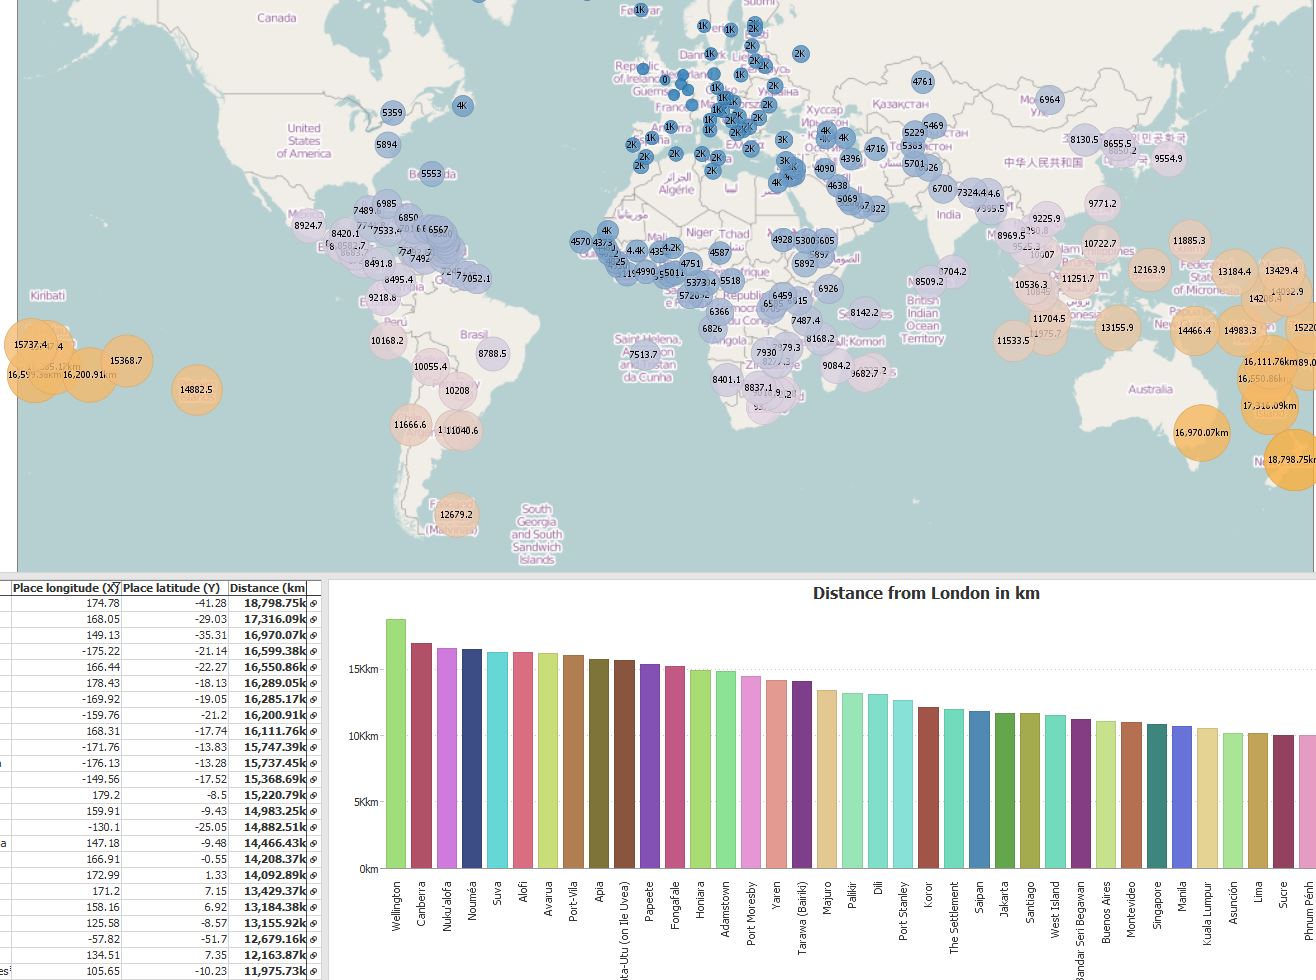
Task: Click link icon in the 16,111.76k table row
Action: click(x=313, y=732)
